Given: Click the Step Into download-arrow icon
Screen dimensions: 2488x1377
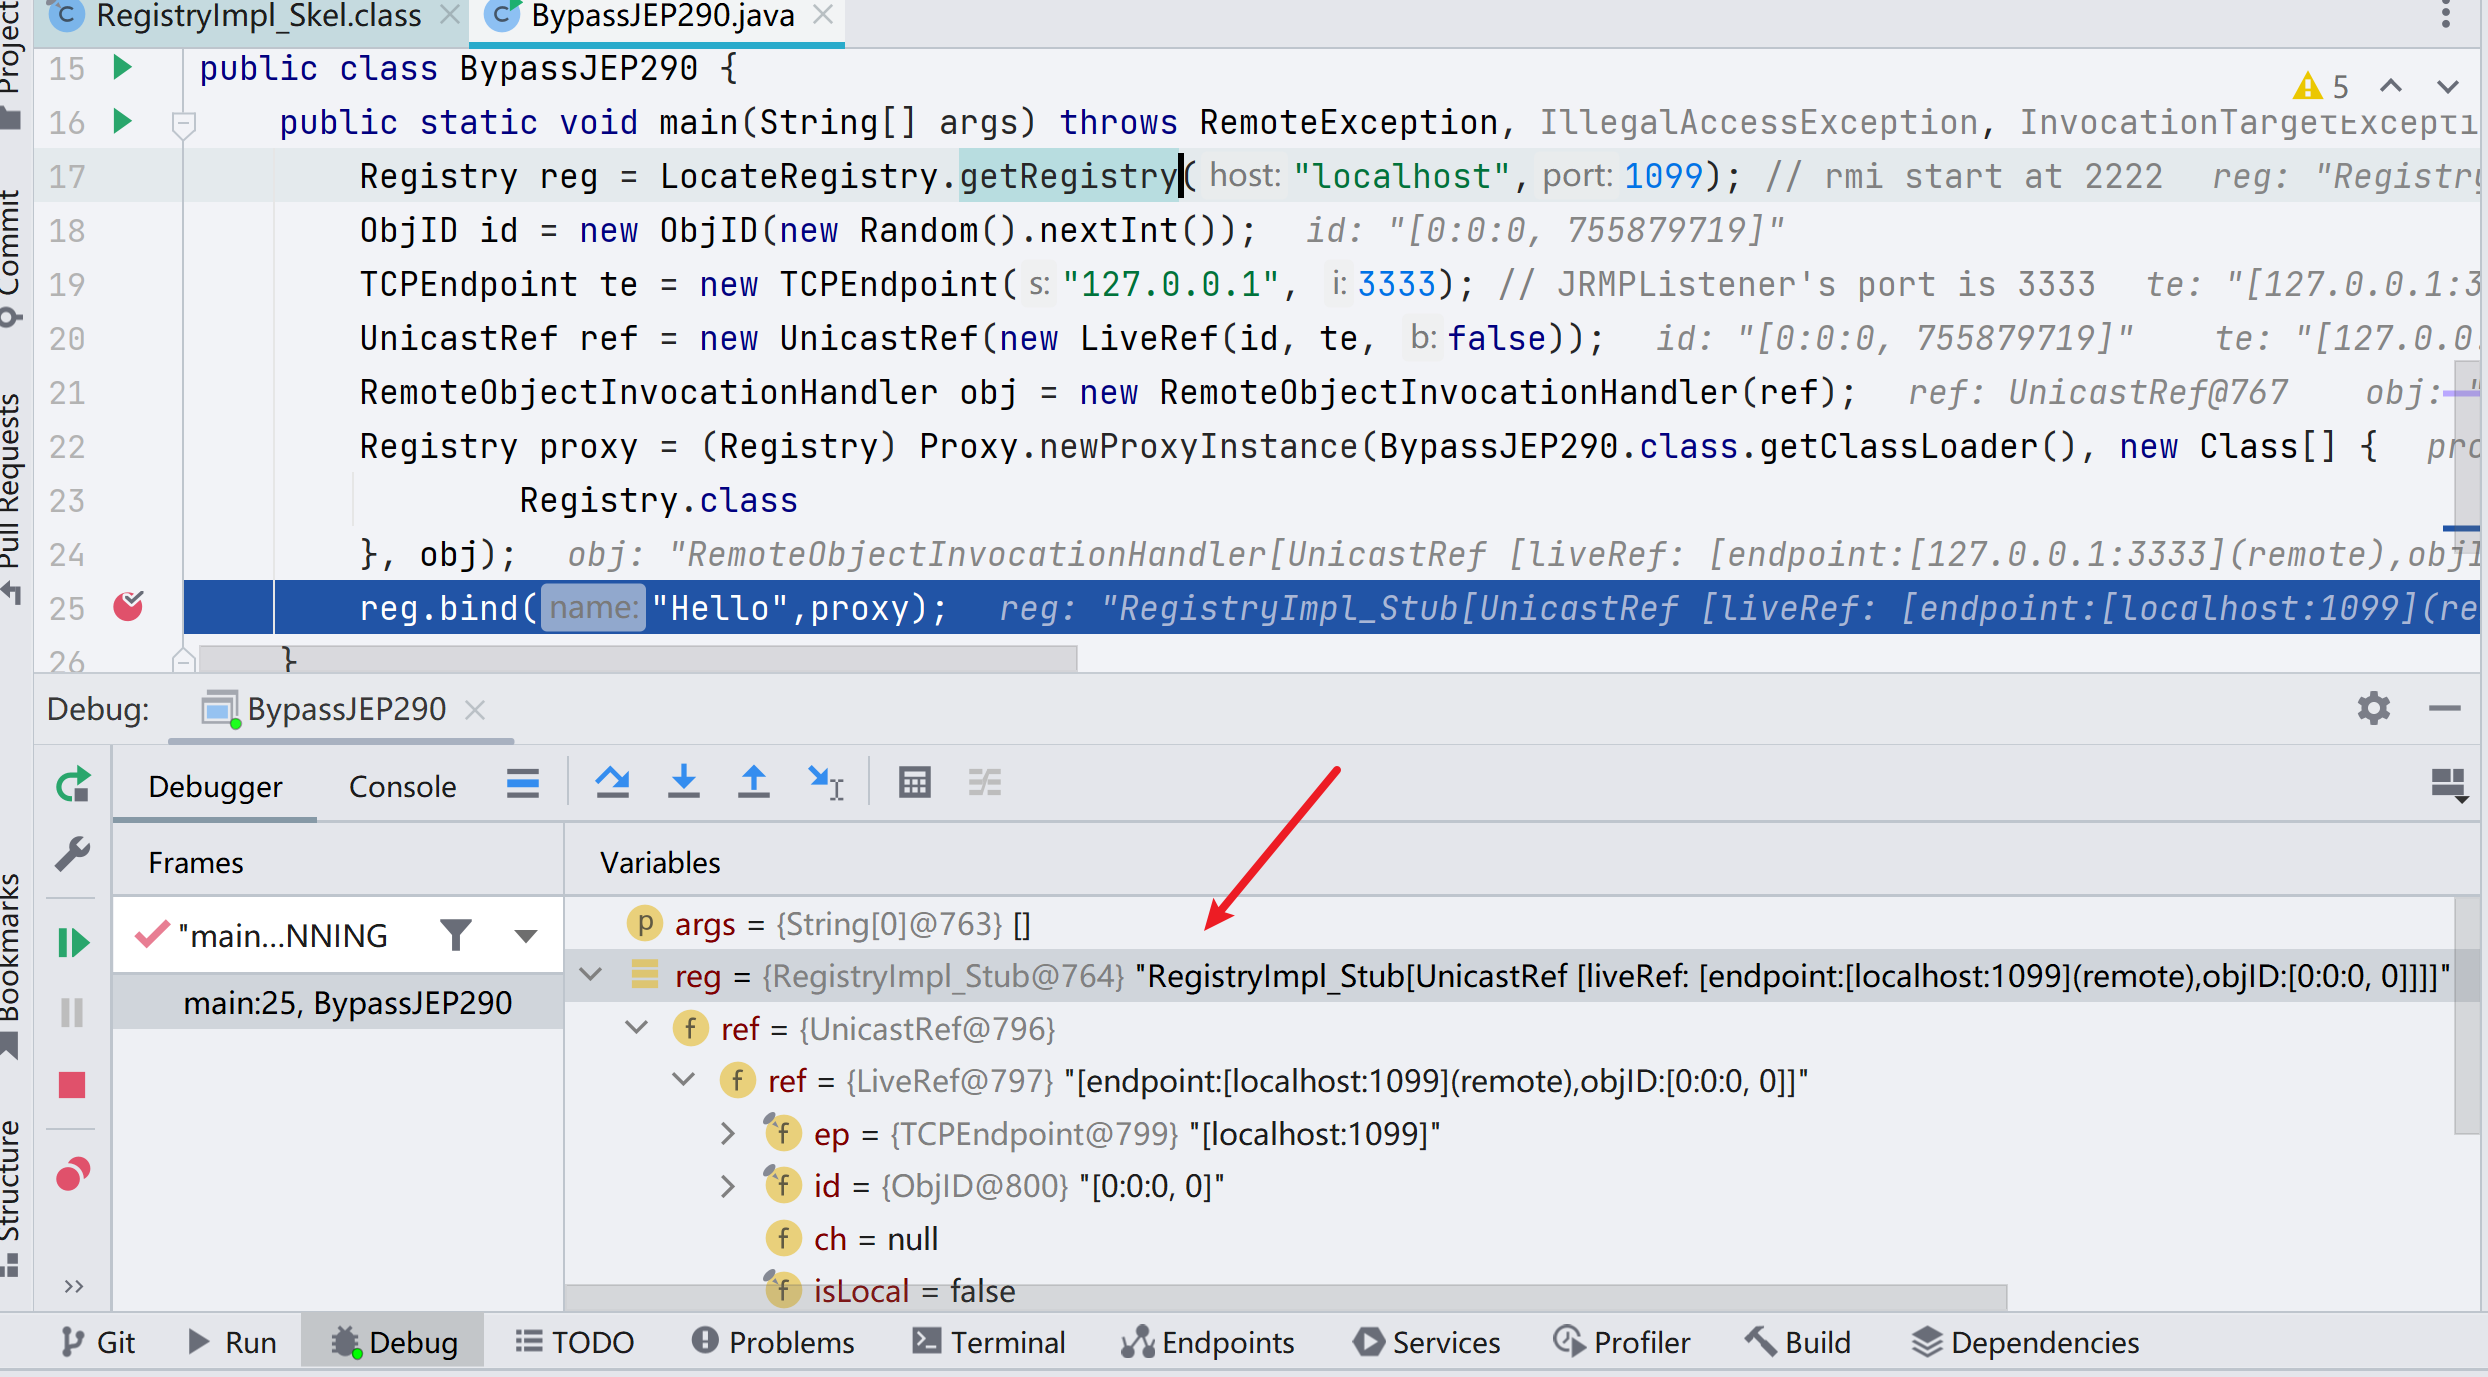Looking at the screenshot, I should [683, 783].
